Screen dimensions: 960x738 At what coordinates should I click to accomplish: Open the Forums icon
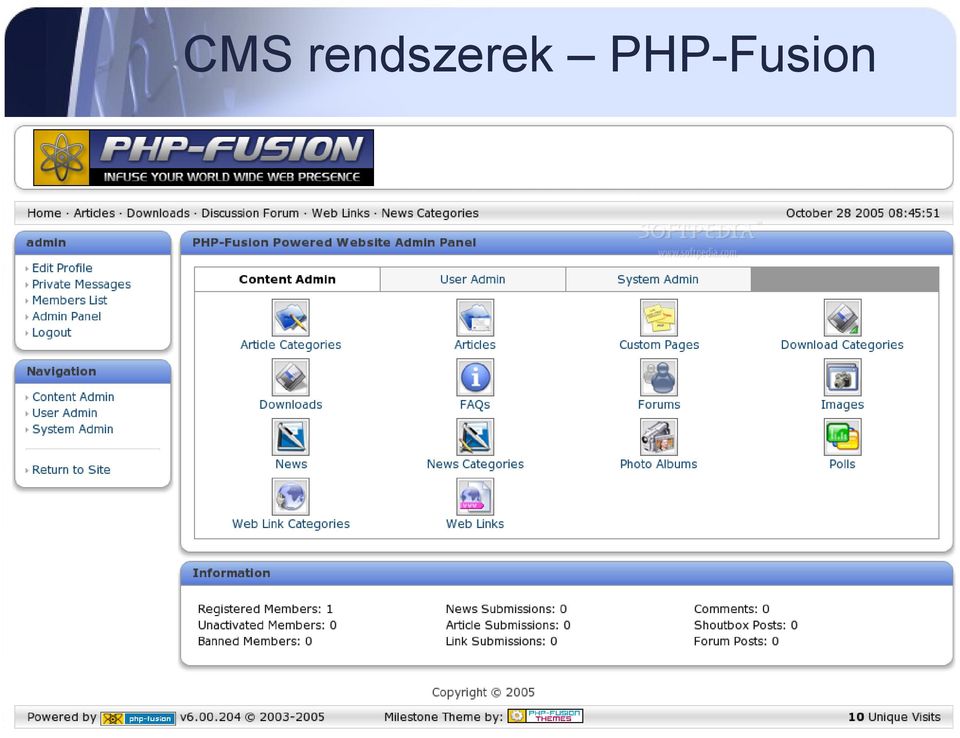pos(659,377)
